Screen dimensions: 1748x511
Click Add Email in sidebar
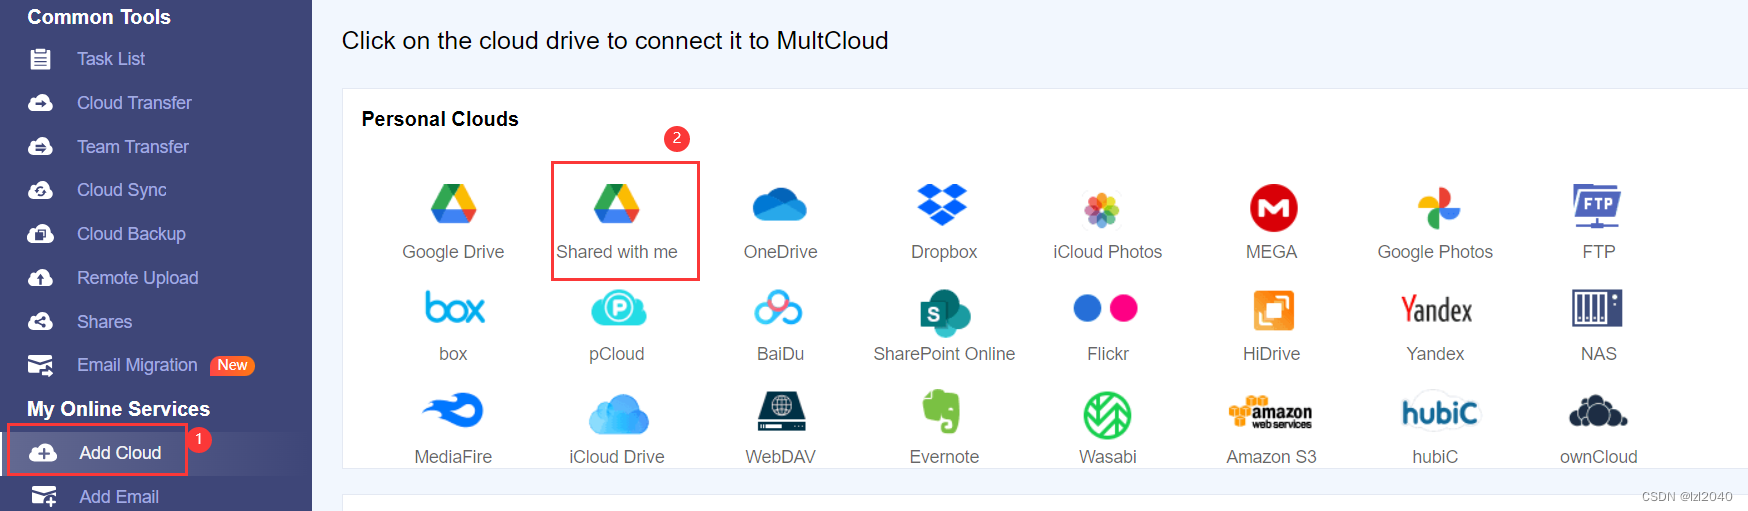coord(119,497)
